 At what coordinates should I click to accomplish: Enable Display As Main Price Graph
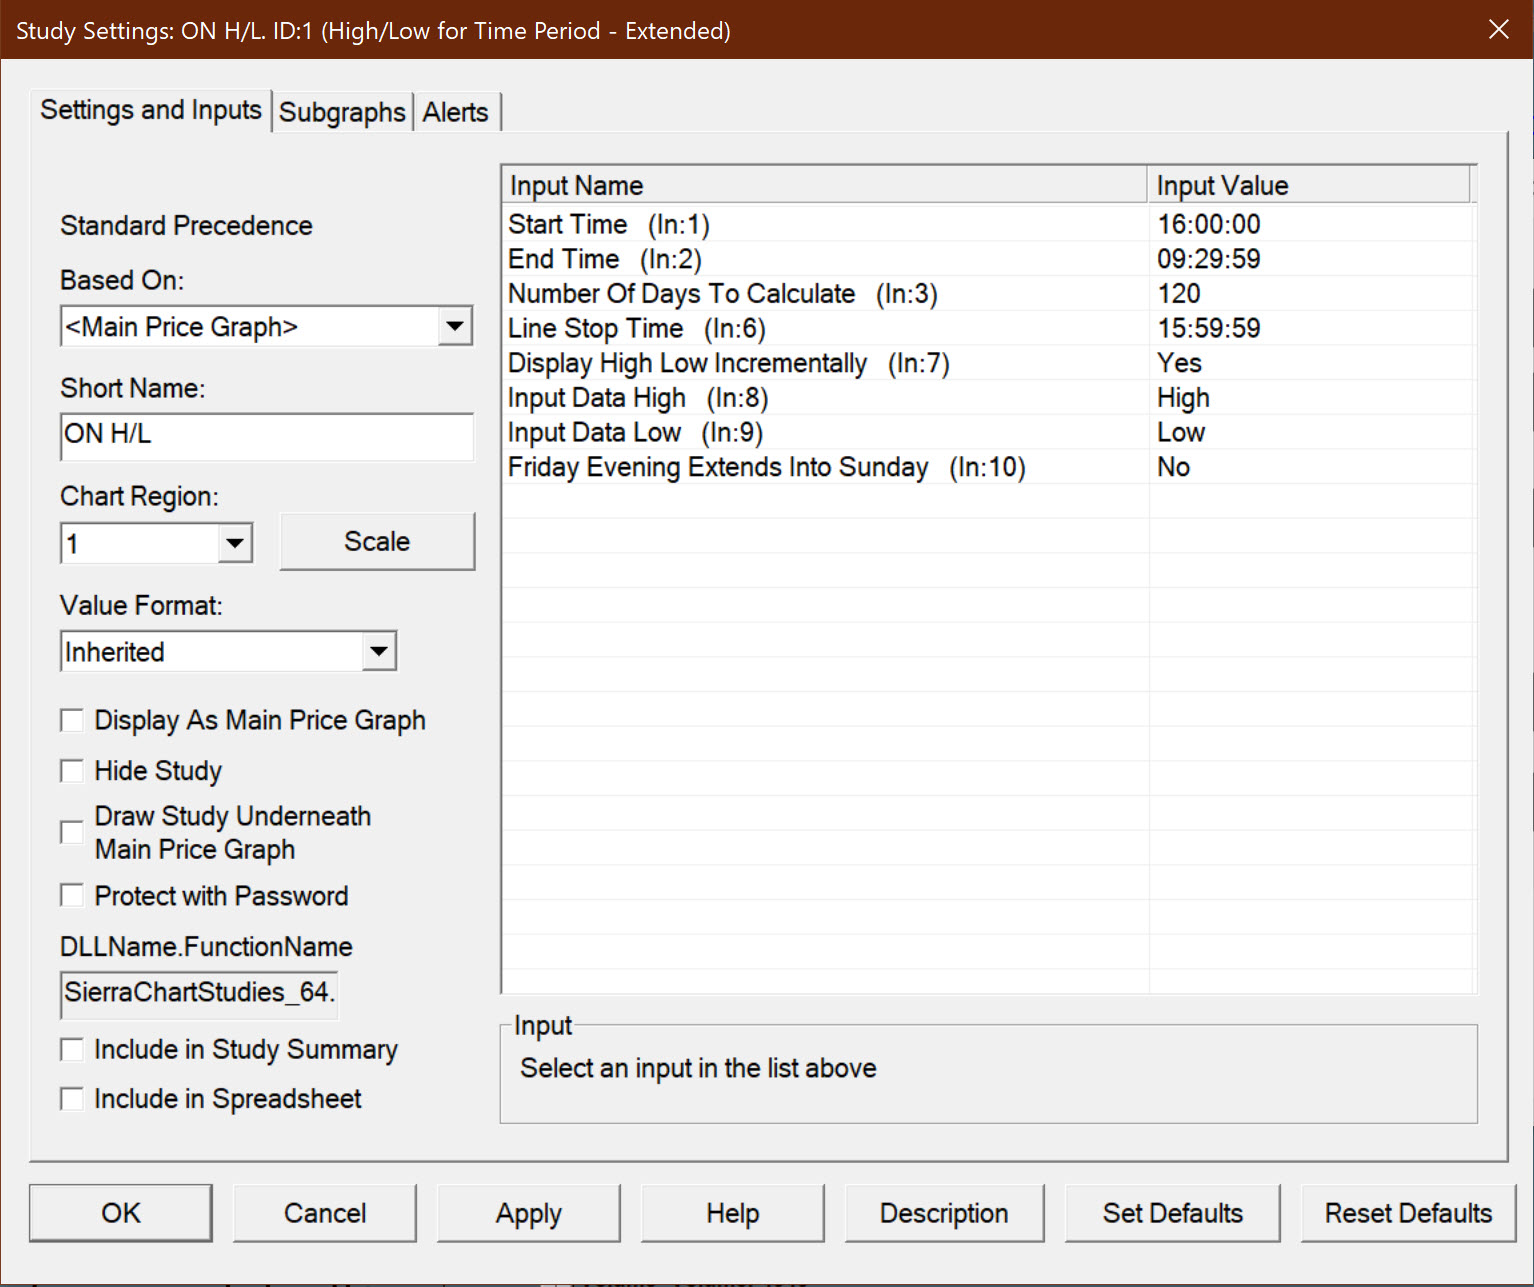tap(72, 721)
